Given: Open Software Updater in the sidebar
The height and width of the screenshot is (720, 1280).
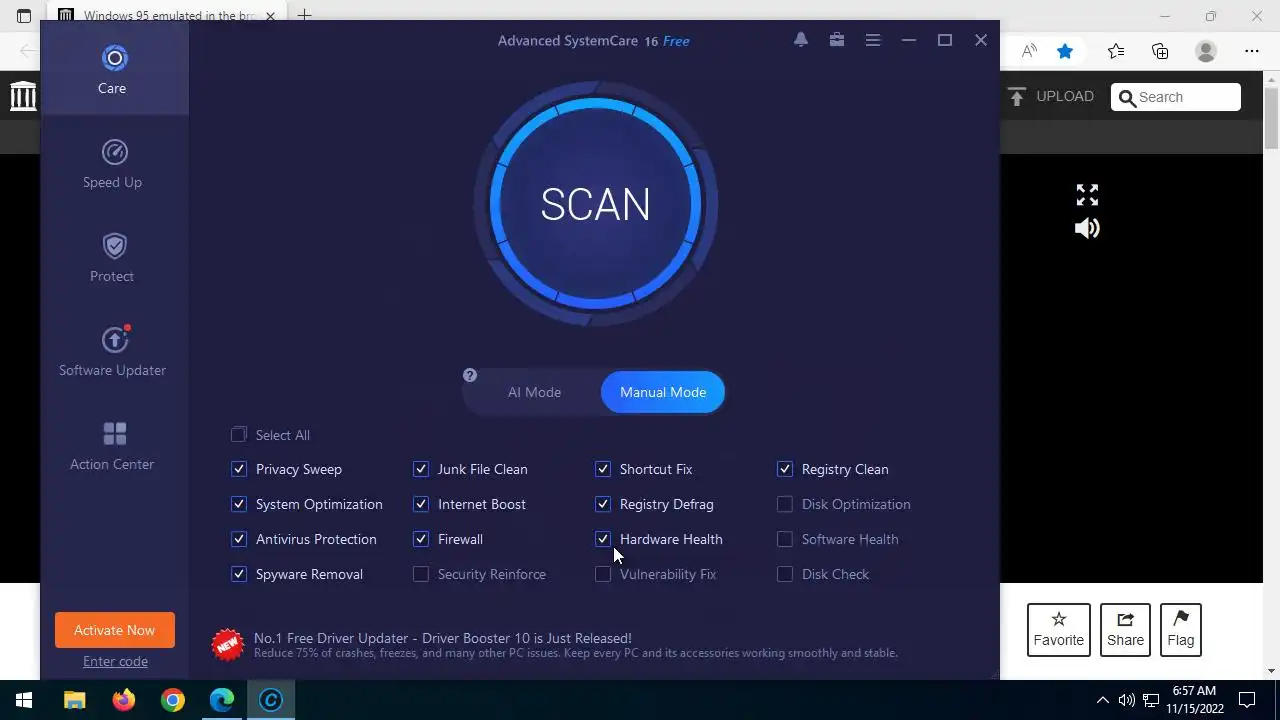Looking at the screenshot, I should [x=114, y=352].
